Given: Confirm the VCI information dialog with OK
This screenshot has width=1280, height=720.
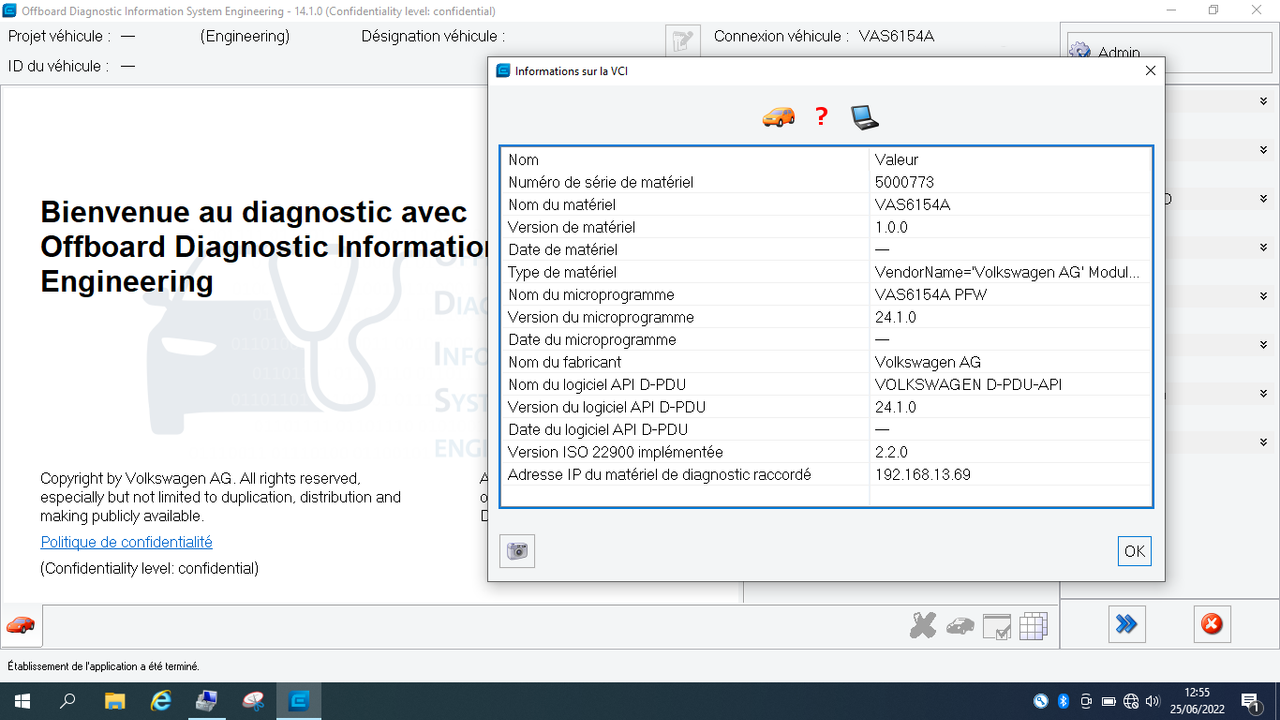Looking at the screenshot, I should pos(1134,551).
